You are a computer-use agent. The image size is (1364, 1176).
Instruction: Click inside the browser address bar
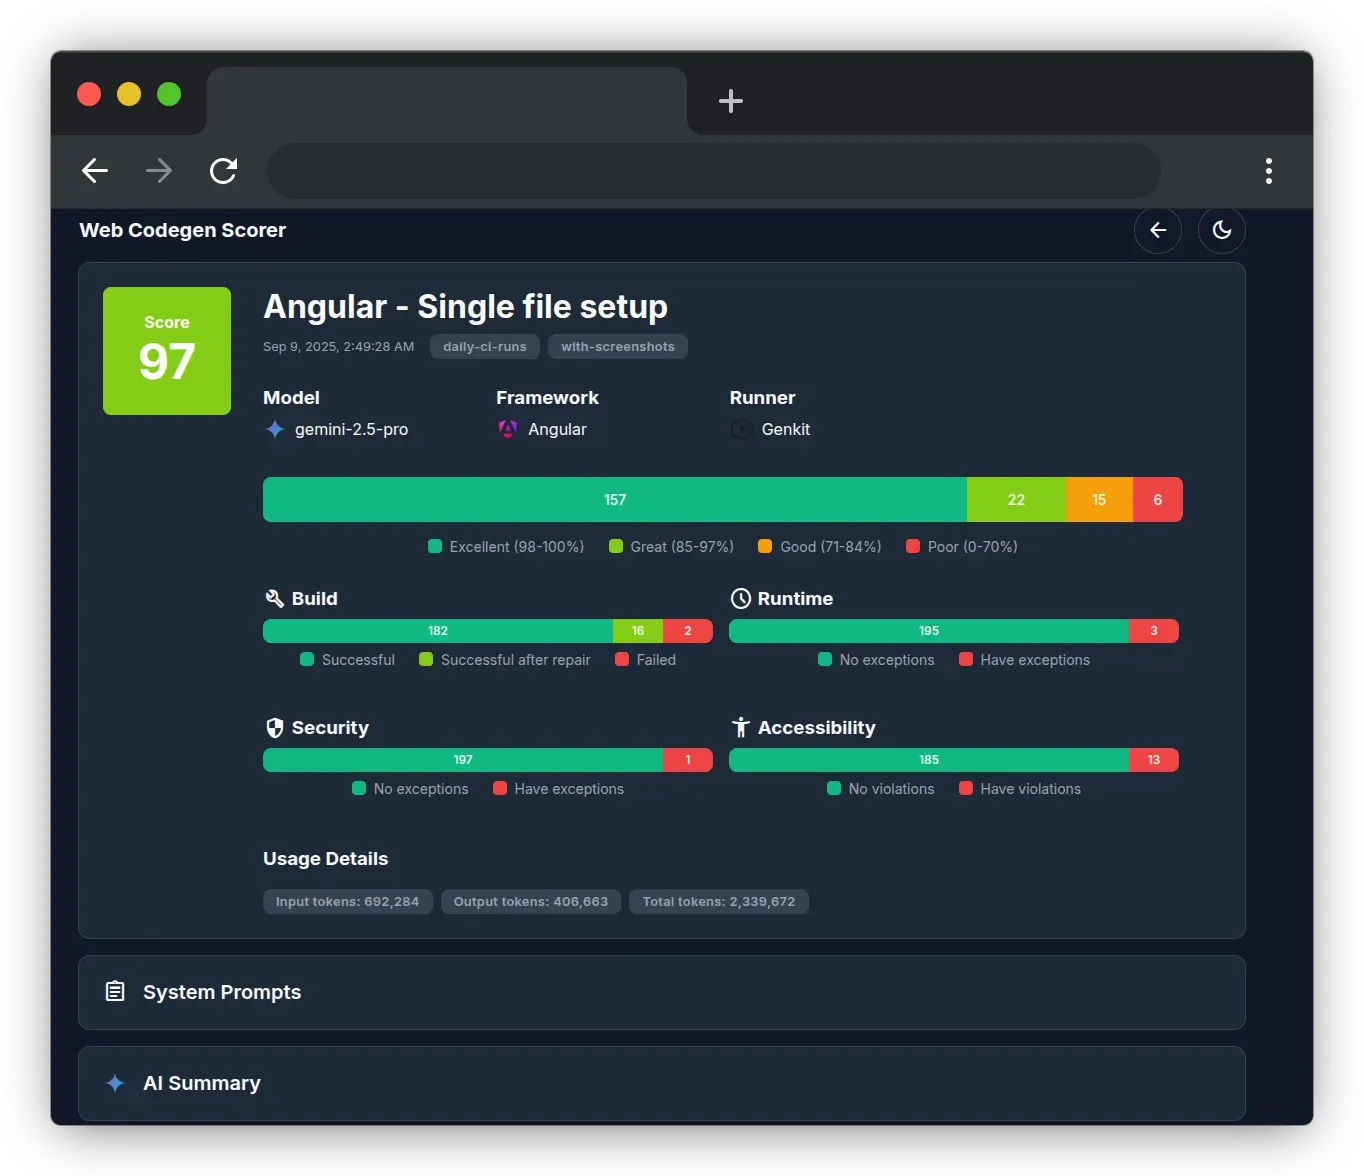pyautogui.click(x=712, y=171)
